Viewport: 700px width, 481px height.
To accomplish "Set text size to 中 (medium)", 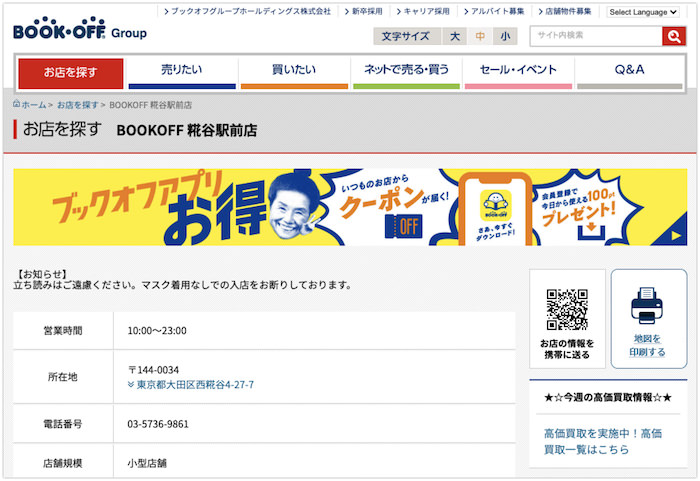I will click(480, 36).
